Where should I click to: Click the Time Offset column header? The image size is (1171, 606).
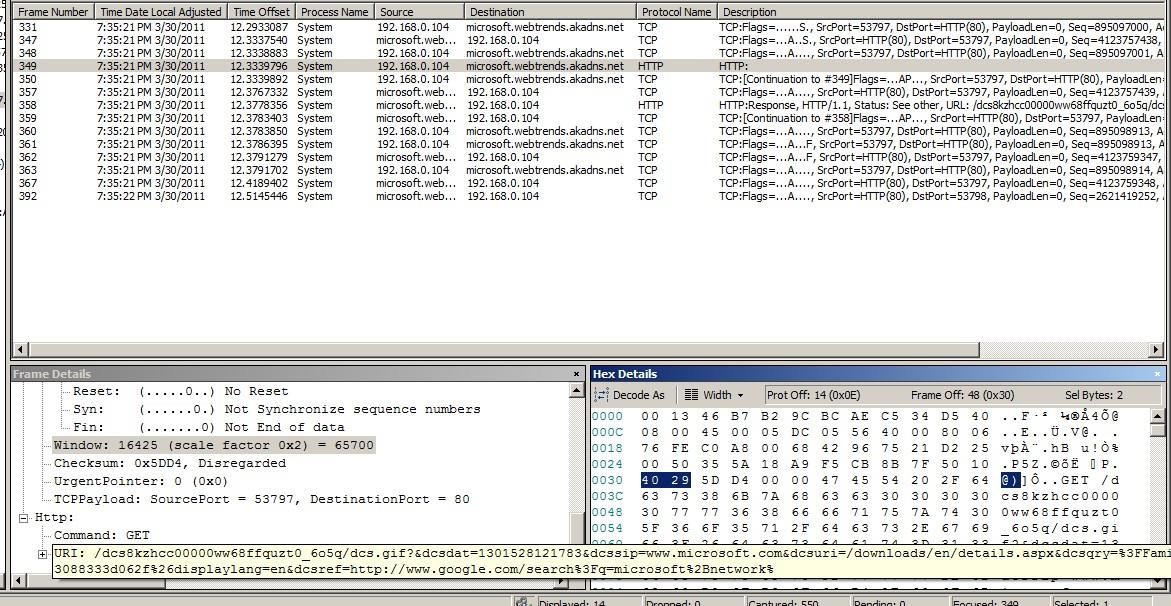[x=259, y=12]
